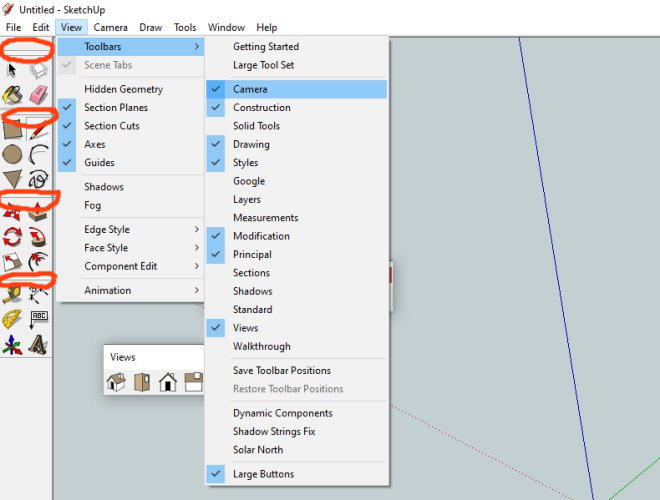Open the Camera menu
The width and height of the screenshot is (660, 500).
(x=110, y=27)
